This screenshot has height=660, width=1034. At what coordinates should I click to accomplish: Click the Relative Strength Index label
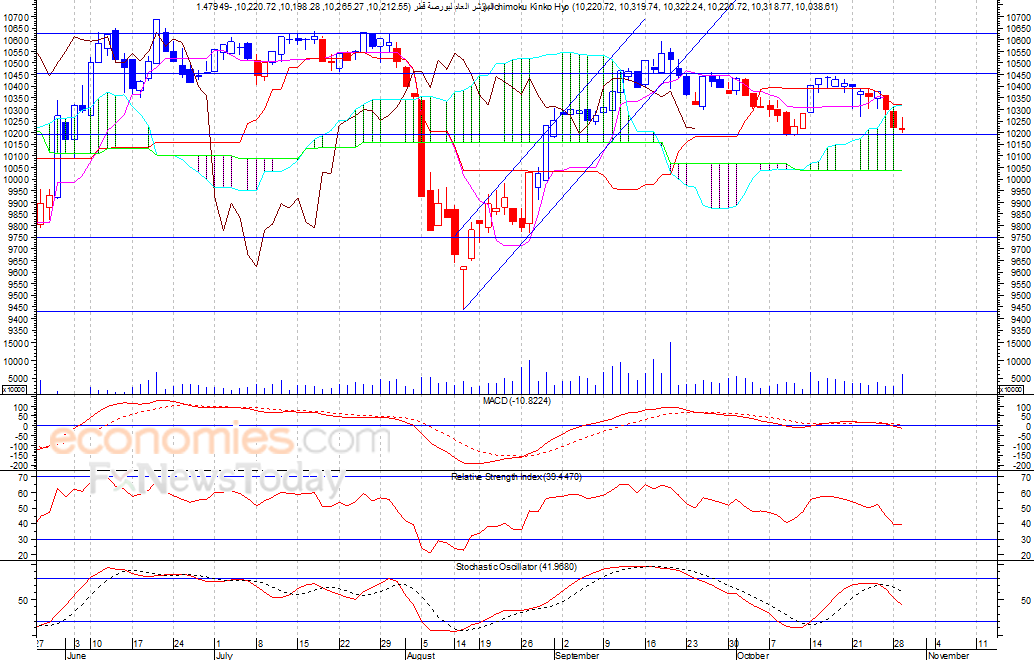516,476
